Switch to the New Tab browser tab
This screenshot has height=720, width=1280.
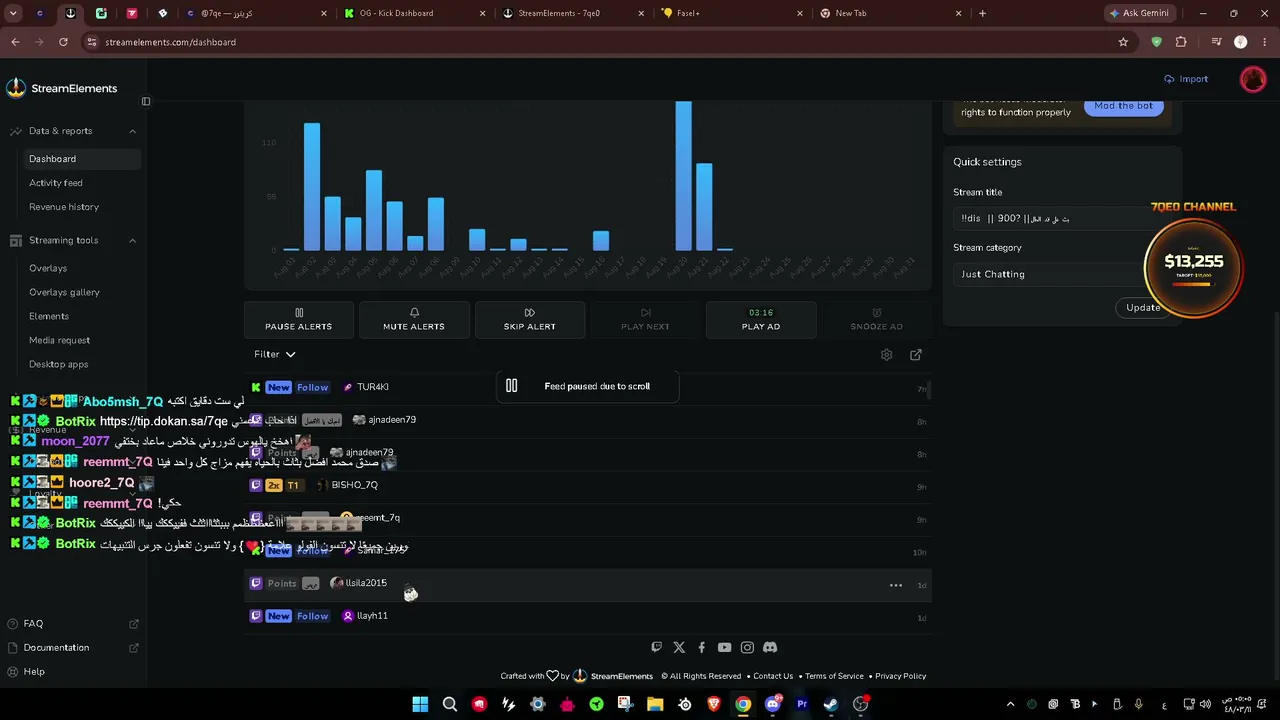pyautogui.click(x=890, y=13)
